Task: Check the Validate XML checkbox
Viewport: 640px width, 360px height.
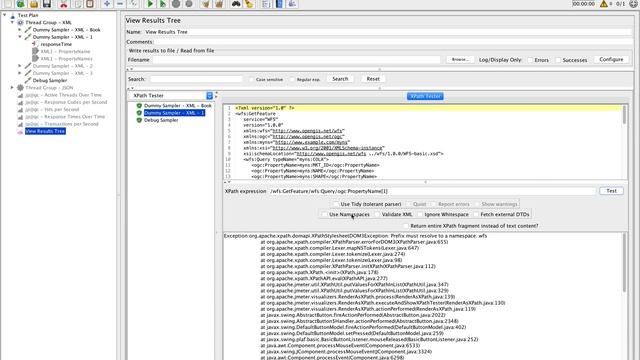Action: 377,214
